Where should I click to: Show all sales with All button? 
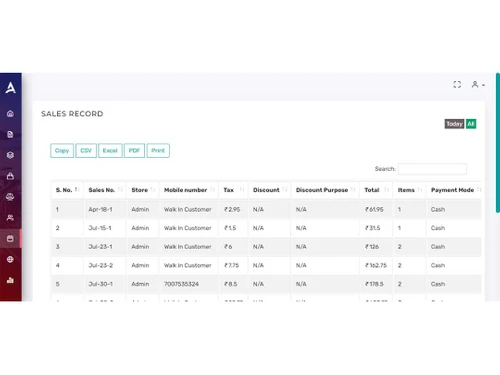471,124
